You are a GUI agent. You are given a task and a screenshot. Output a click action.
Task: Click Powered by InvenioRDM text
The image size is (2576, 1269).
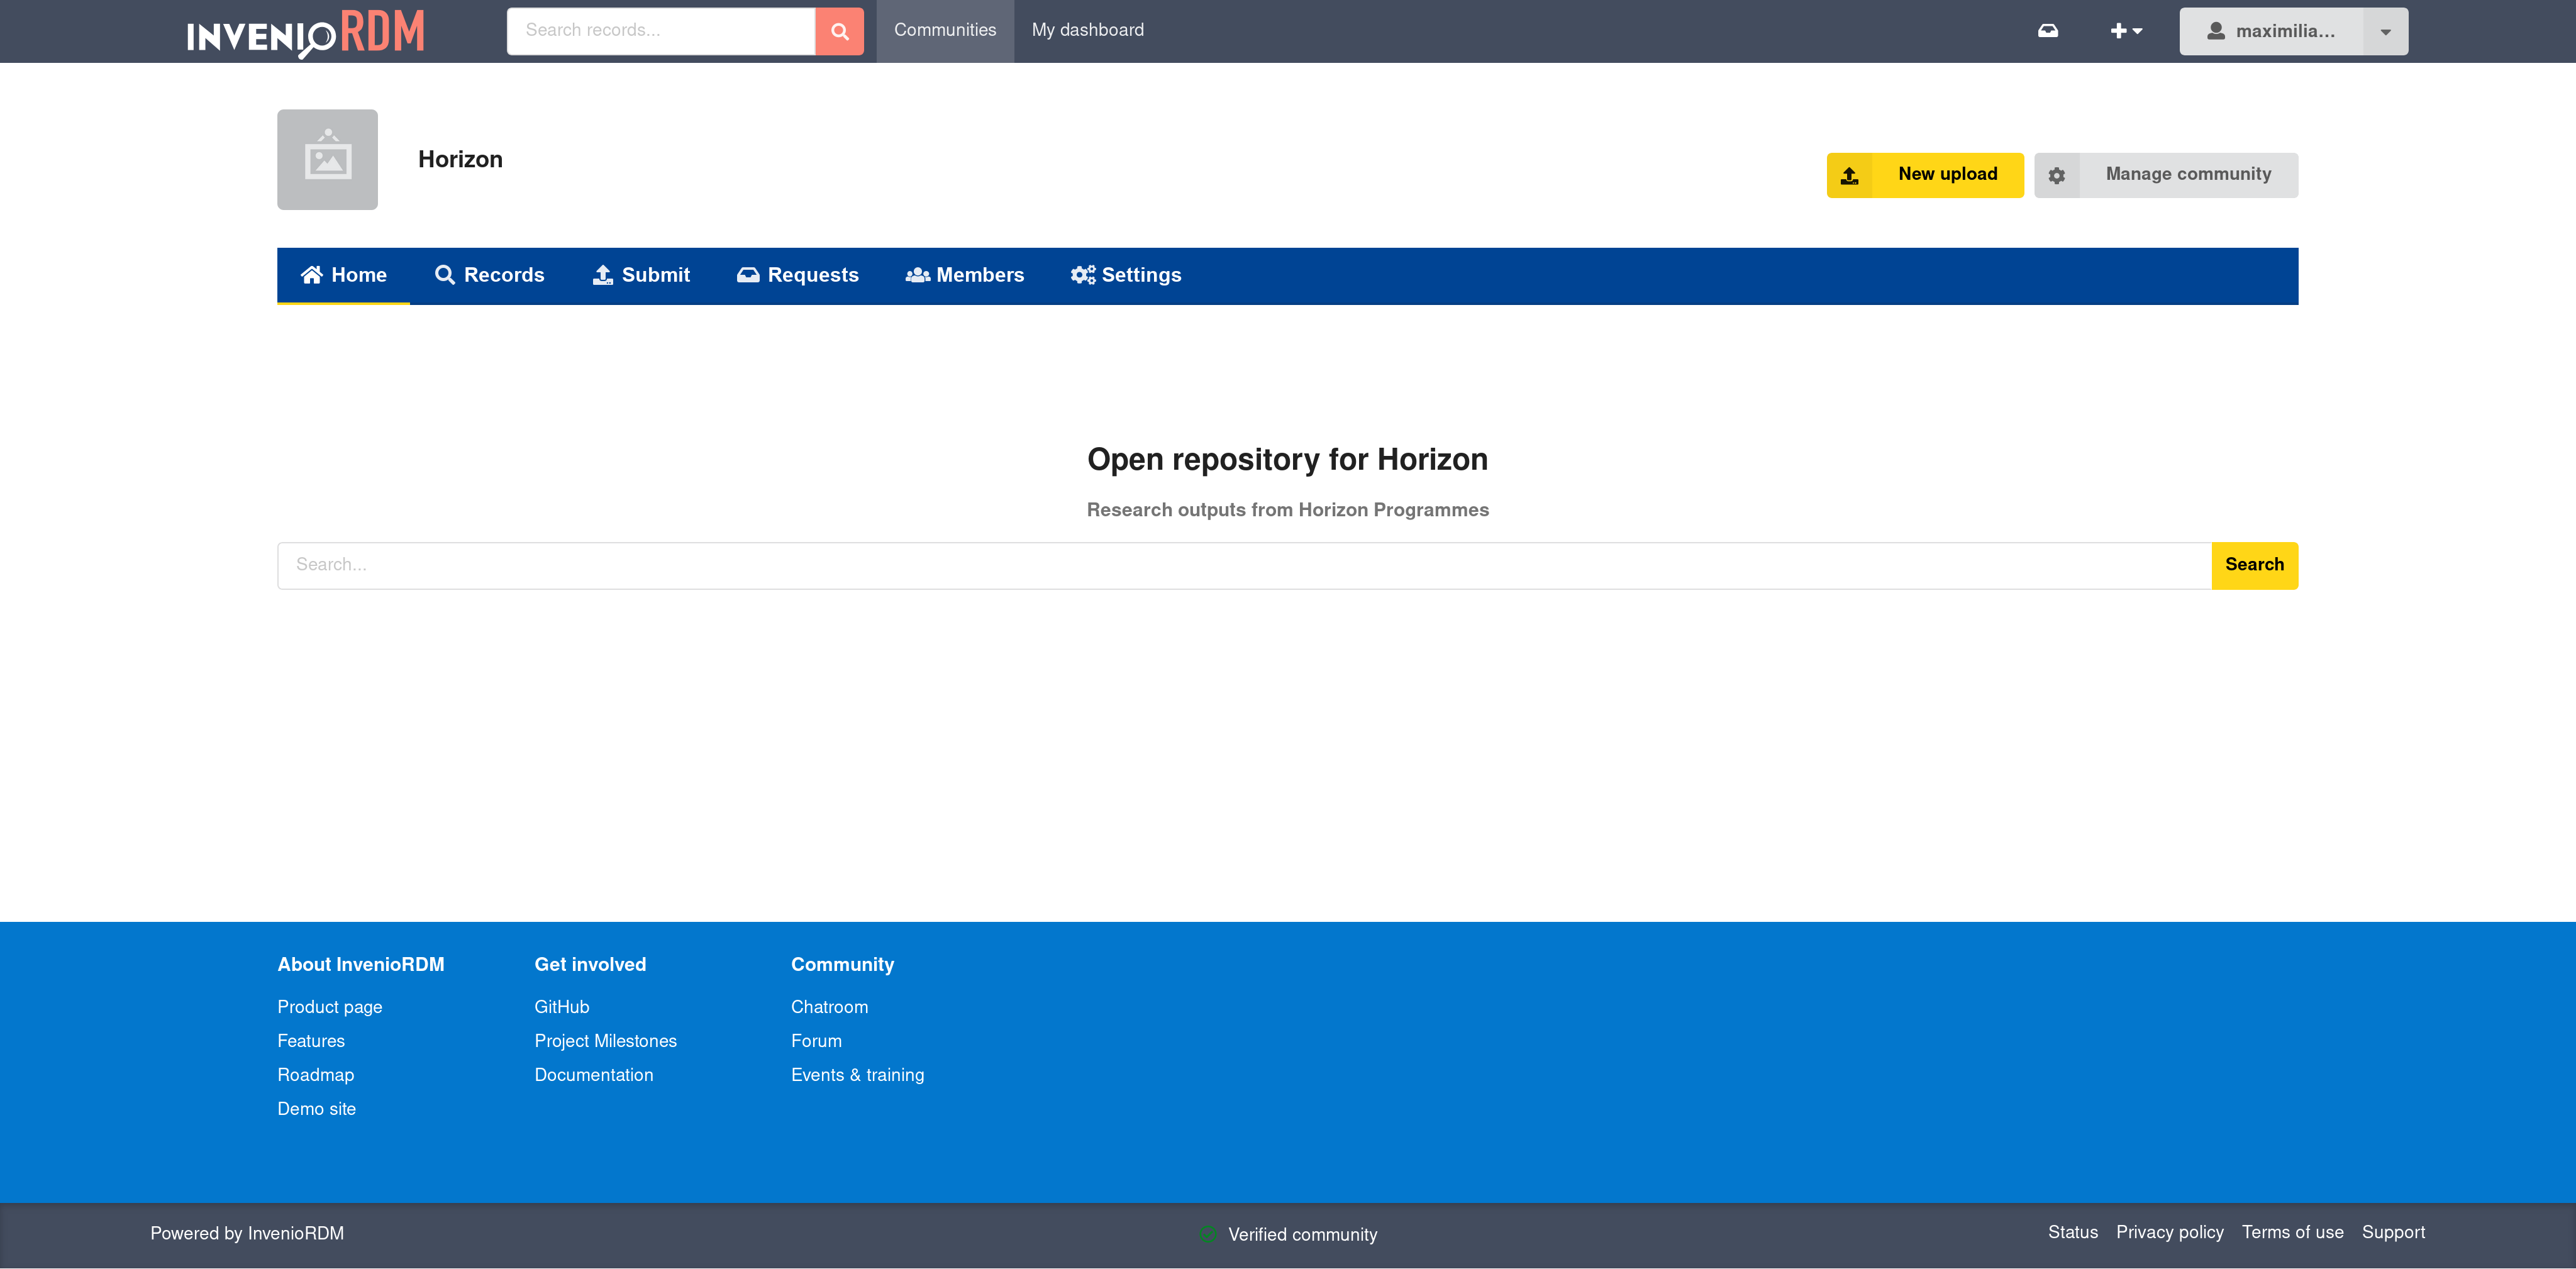pyautogui.click(x=247, y=1233)
